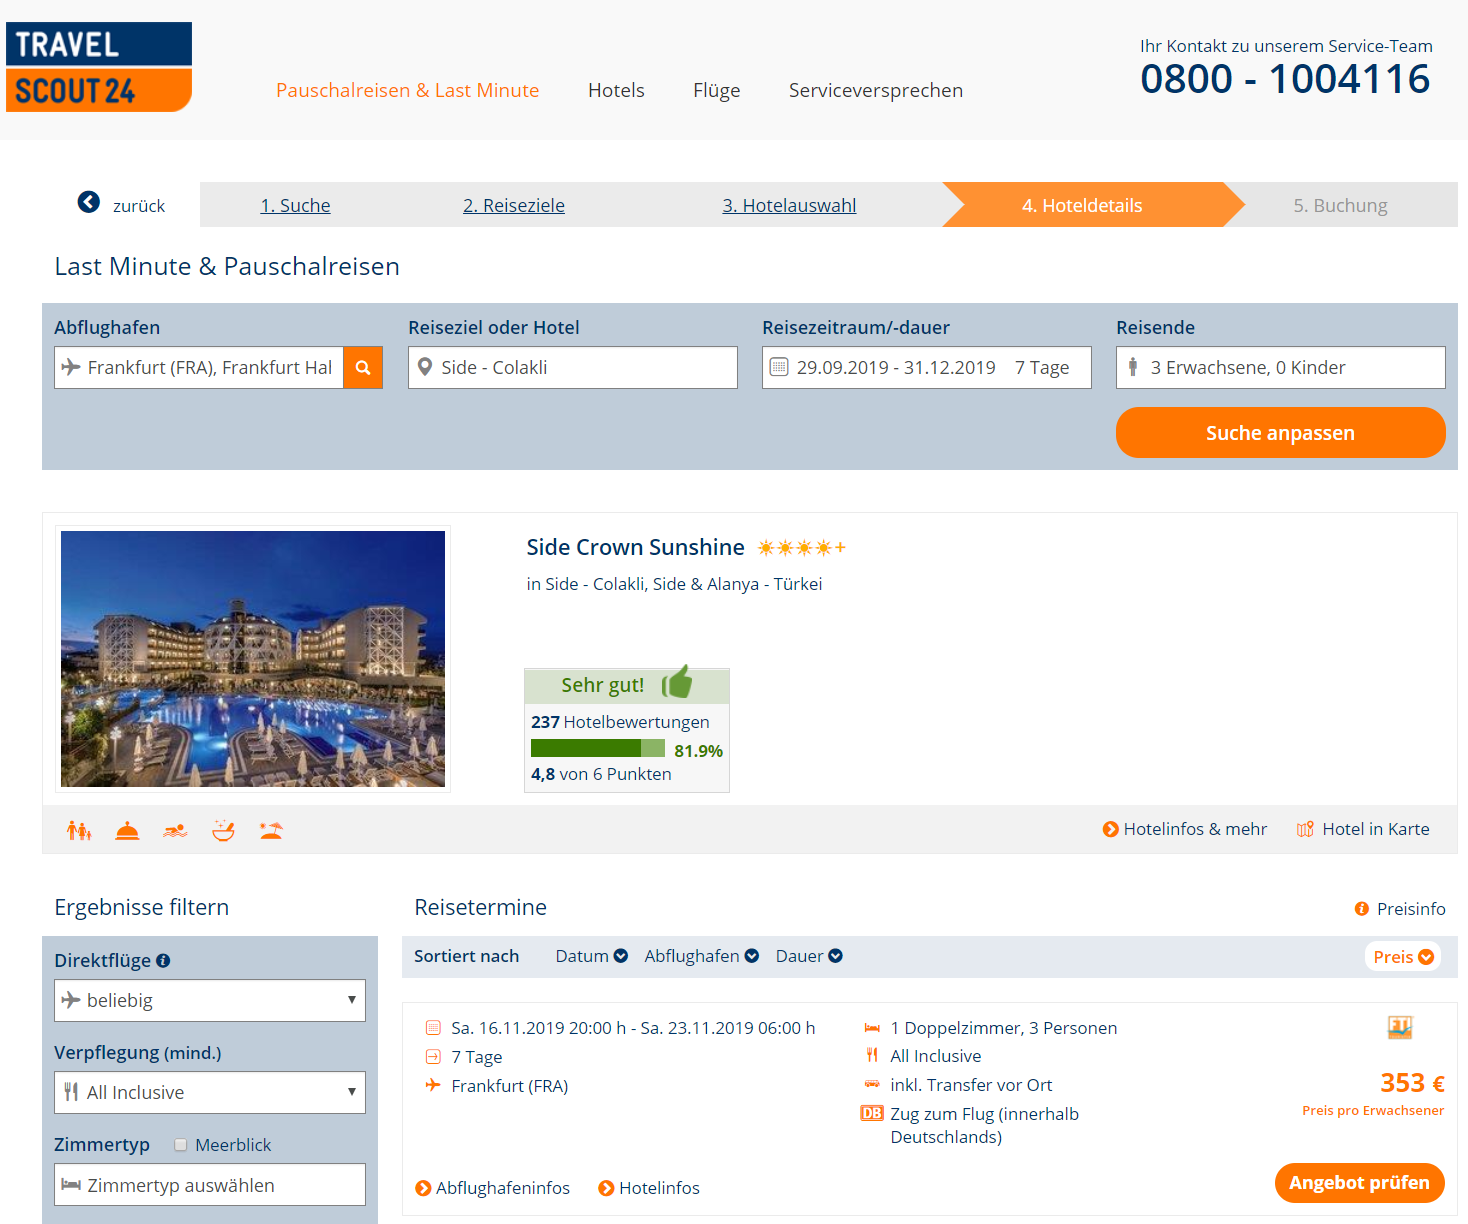Viewport: 1468px width, 1224px height.
Task: Click the TravelScout24 logo
Action: point(99,67)
